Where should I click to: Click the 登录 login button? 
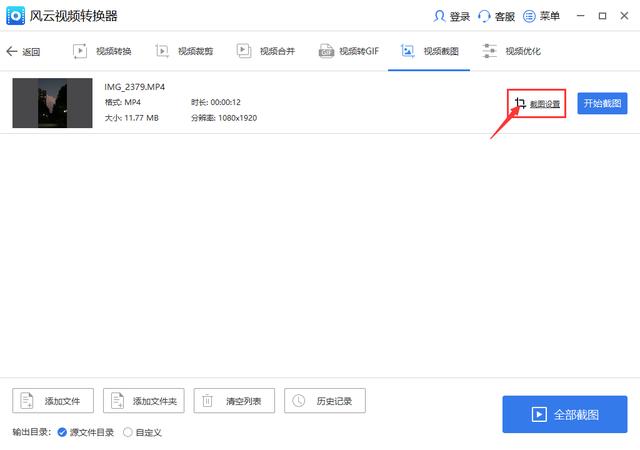pyautogui.click(x=451, y=16)
